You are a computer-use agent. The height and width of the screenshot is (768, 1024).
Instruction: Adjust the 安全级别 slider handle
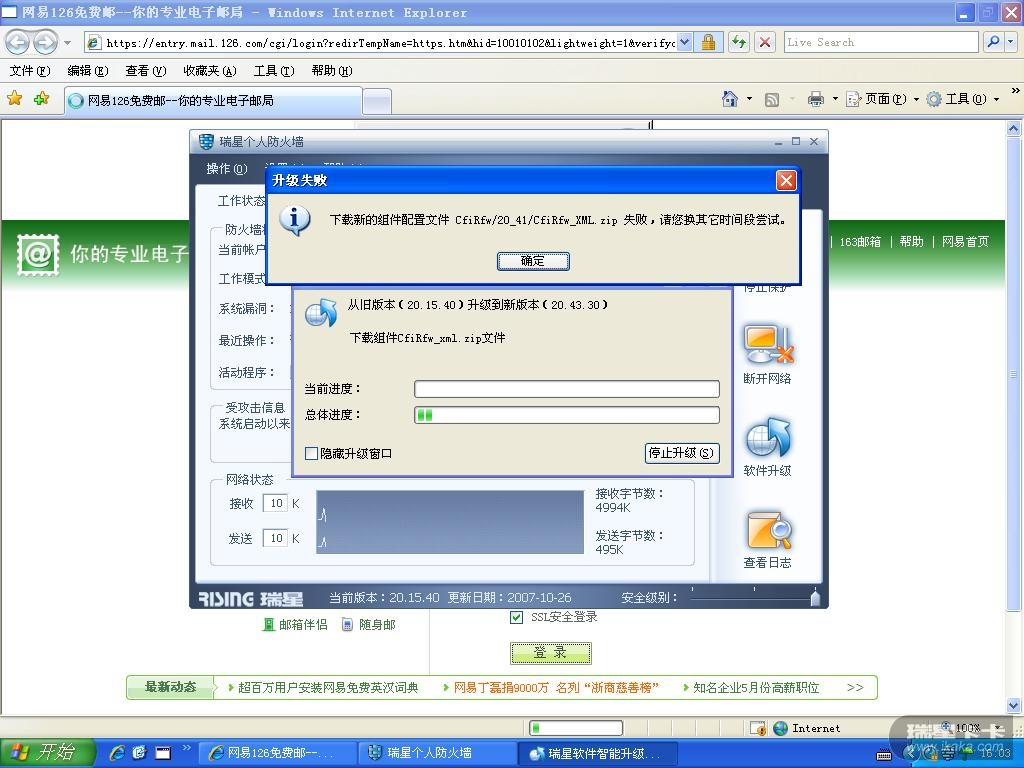815,598
